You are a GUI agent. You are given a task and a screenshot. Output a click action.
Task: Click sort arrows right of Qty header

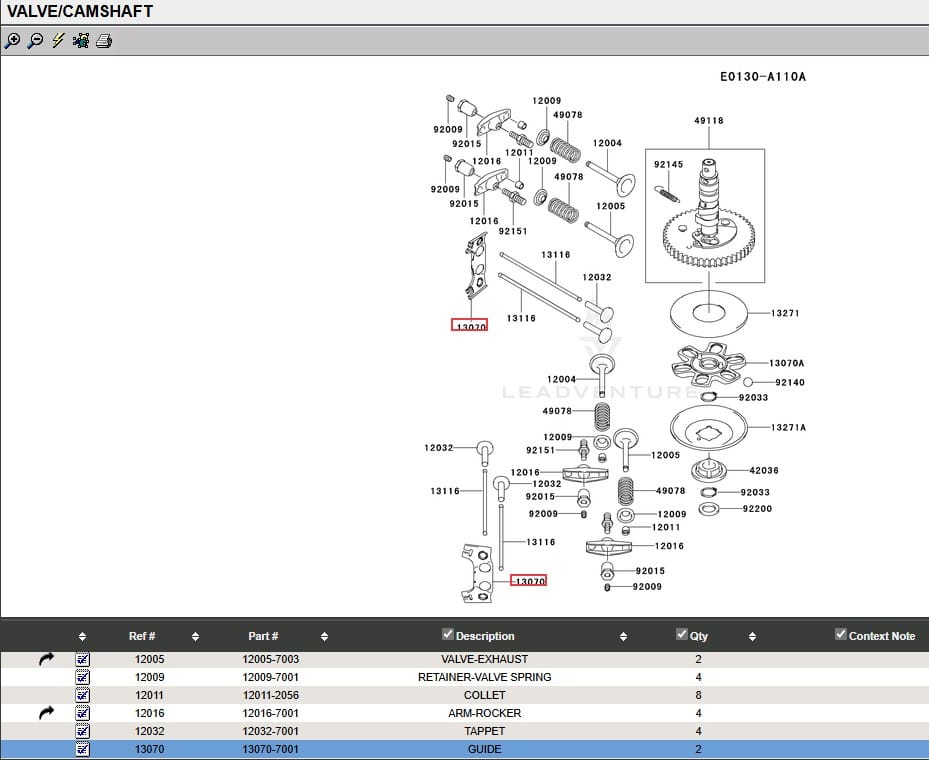click(x=752, y=636)
